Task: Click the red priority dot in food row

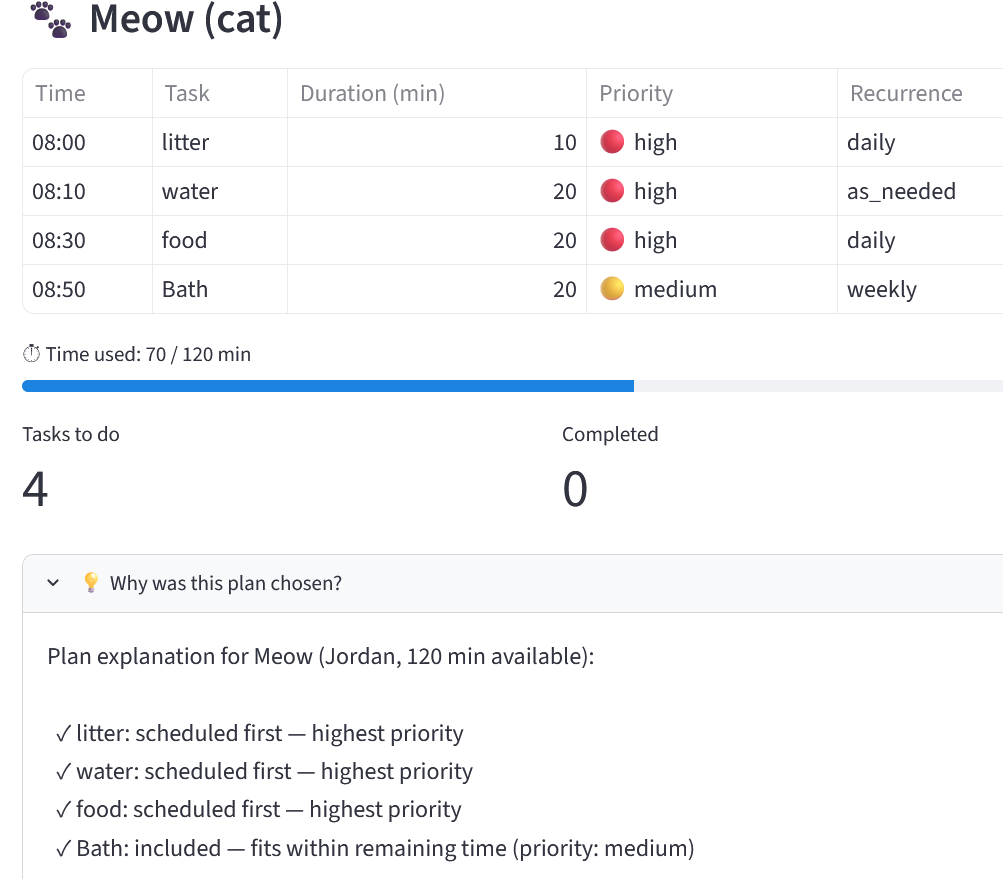Action: 612,240
